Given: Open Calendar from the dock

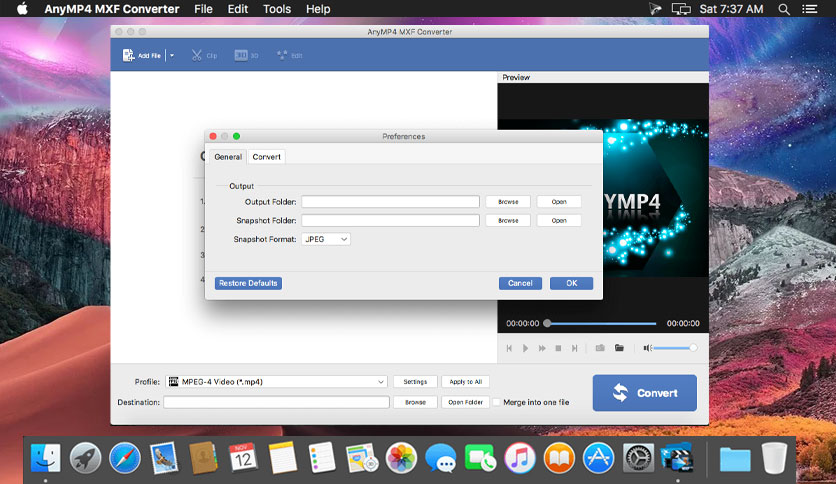Looking at the screenshot, I should coord(243,458).
